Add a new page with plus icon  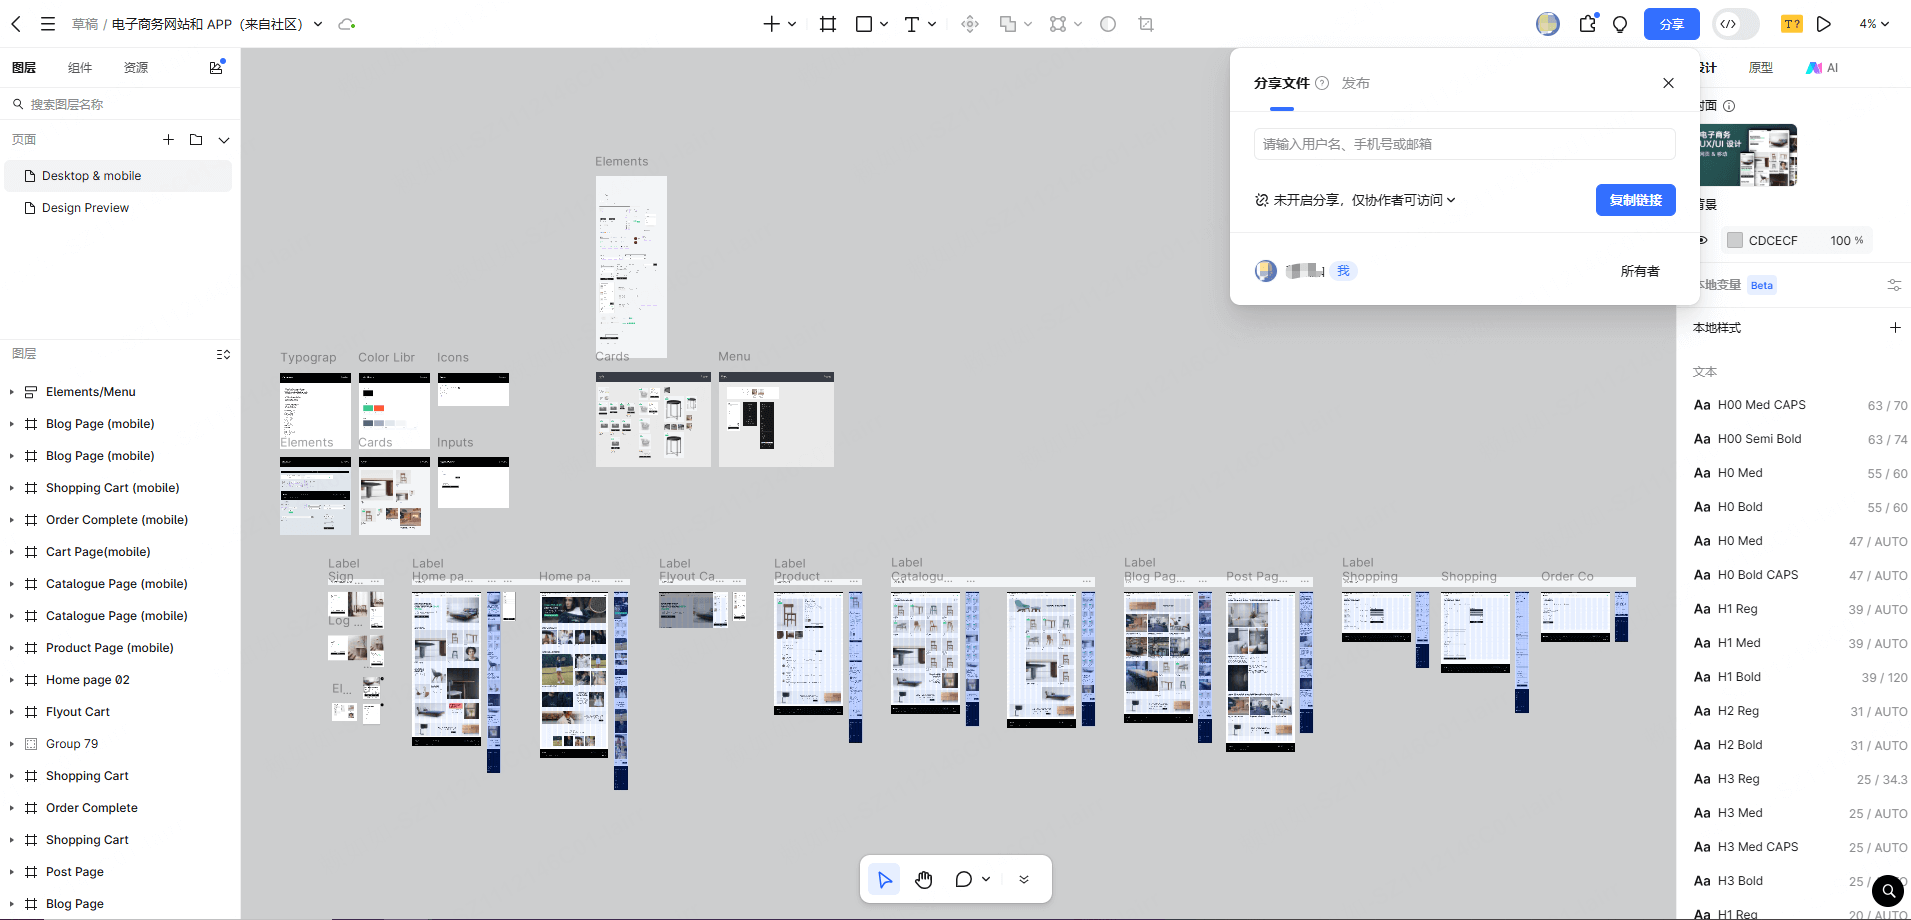click(x=168, y=140)
